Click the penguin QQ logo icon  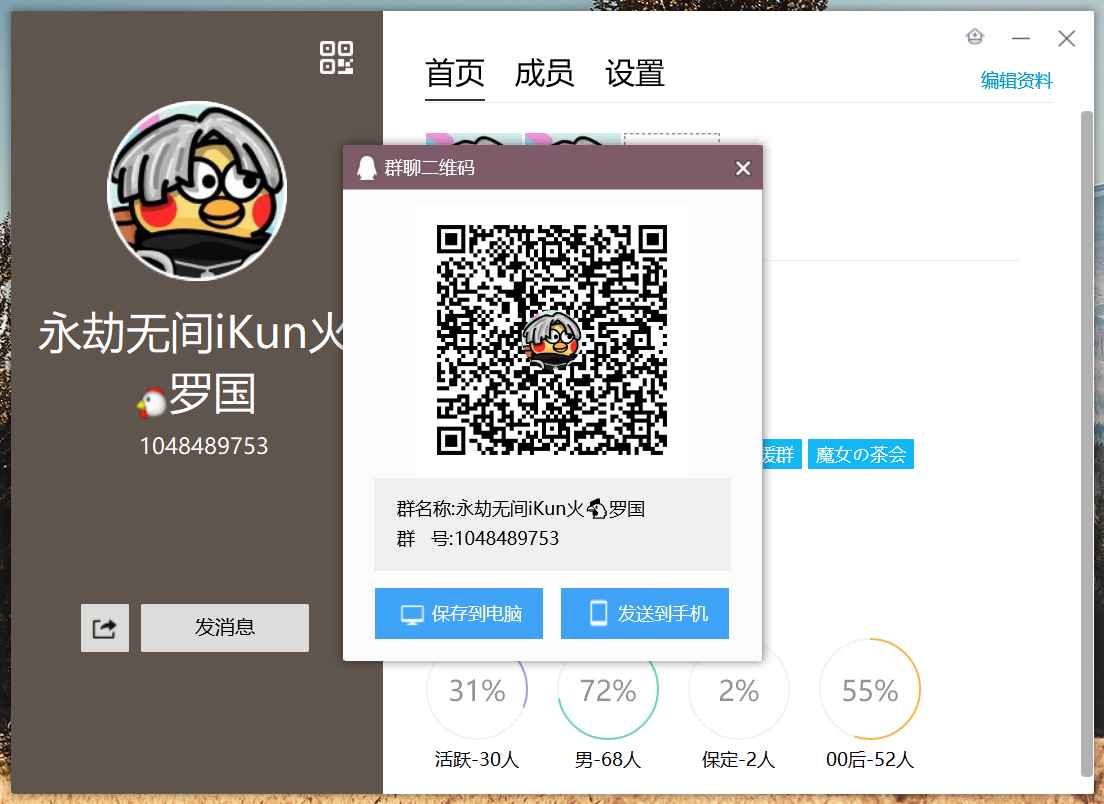click(367, 168)
